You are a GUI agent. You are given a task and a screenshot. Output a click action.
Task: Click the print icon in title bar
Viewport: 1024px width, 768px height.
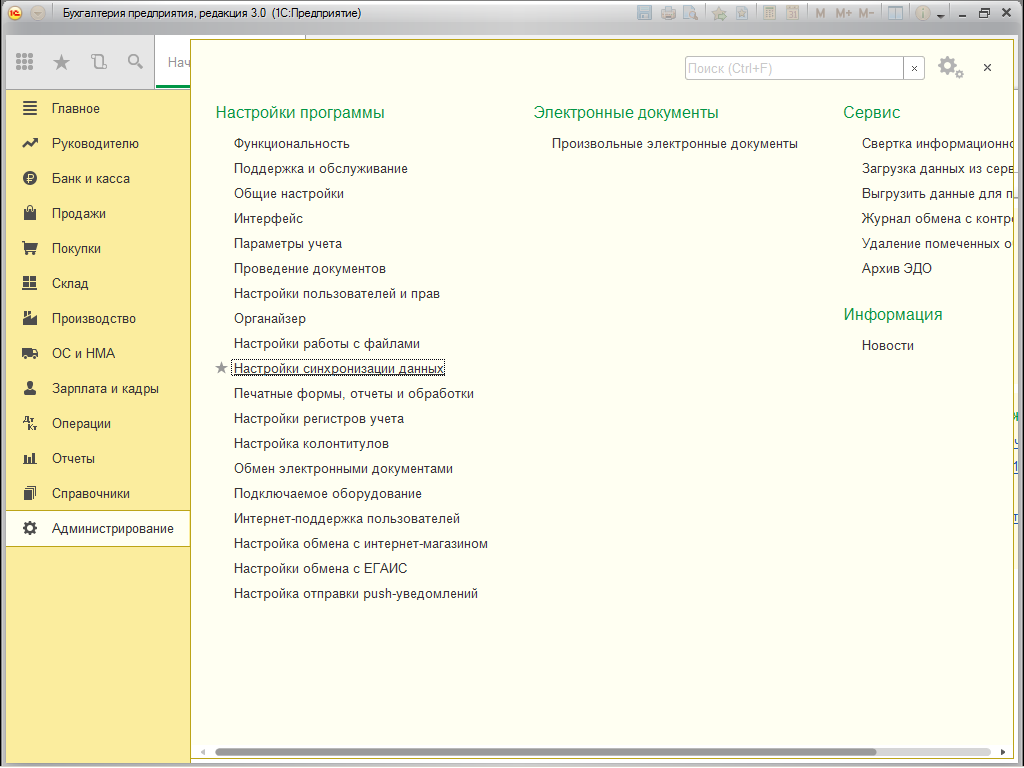click(667, 13)
